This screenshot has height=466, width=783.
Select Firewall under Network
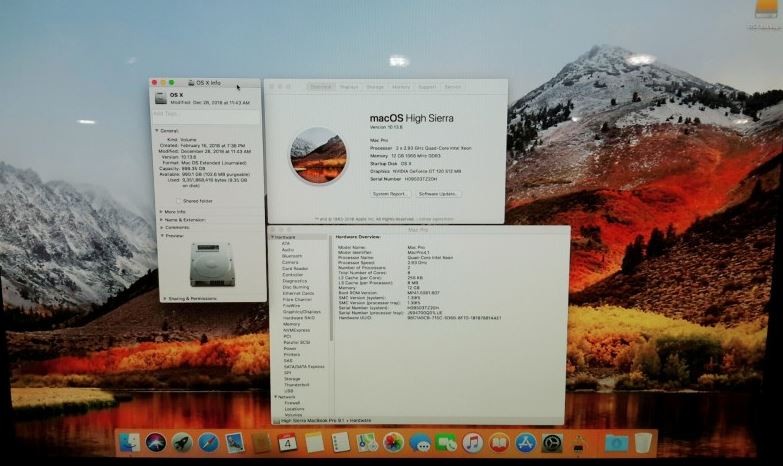[292, 403]
